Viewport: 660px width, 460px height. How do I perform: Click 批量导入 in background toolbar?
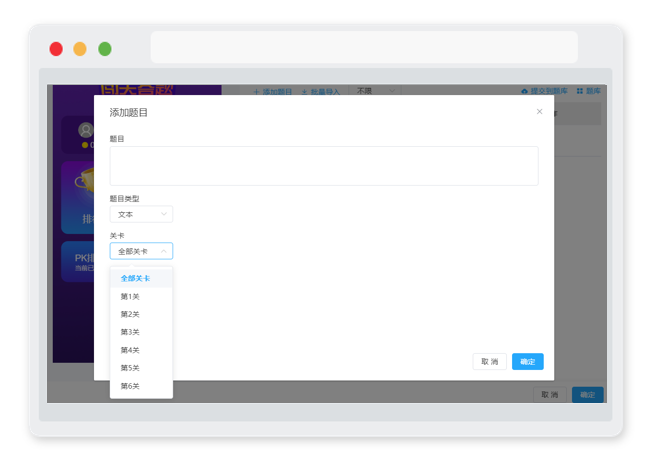tap(320, 91)
